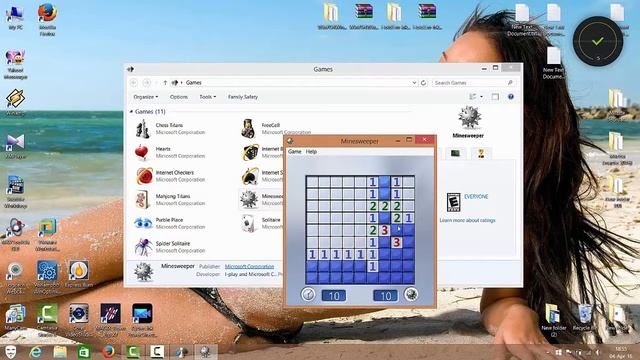
Task: Open Yahoo Messenger desktop shortcut
Action: [16, 64]
